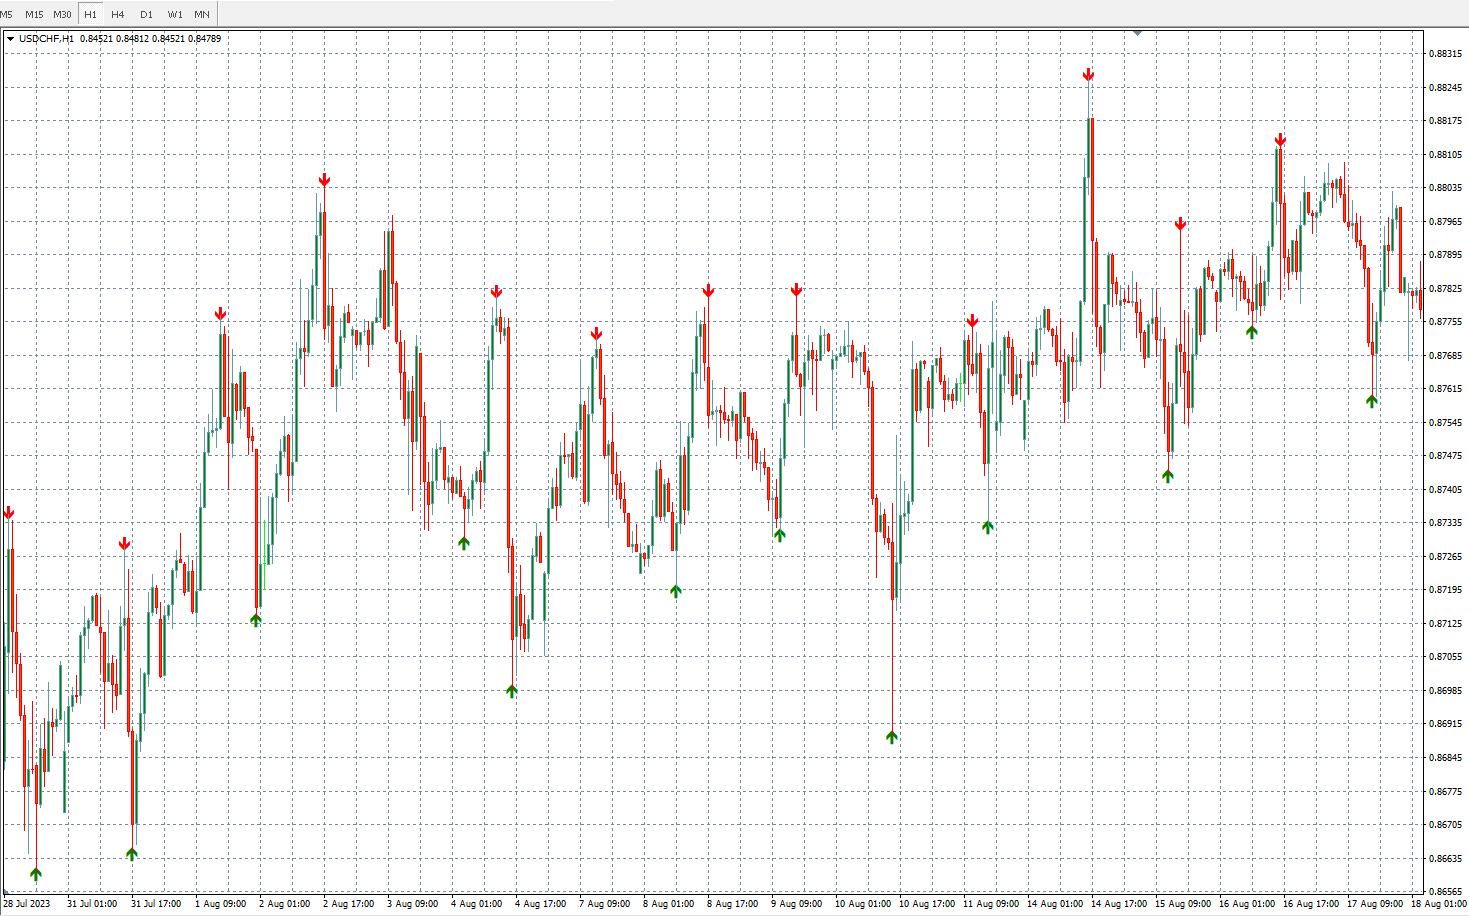Click price label 0.86915 on the axis
This screenshot has height=916, width=1469.
[x=1444, y=724]
